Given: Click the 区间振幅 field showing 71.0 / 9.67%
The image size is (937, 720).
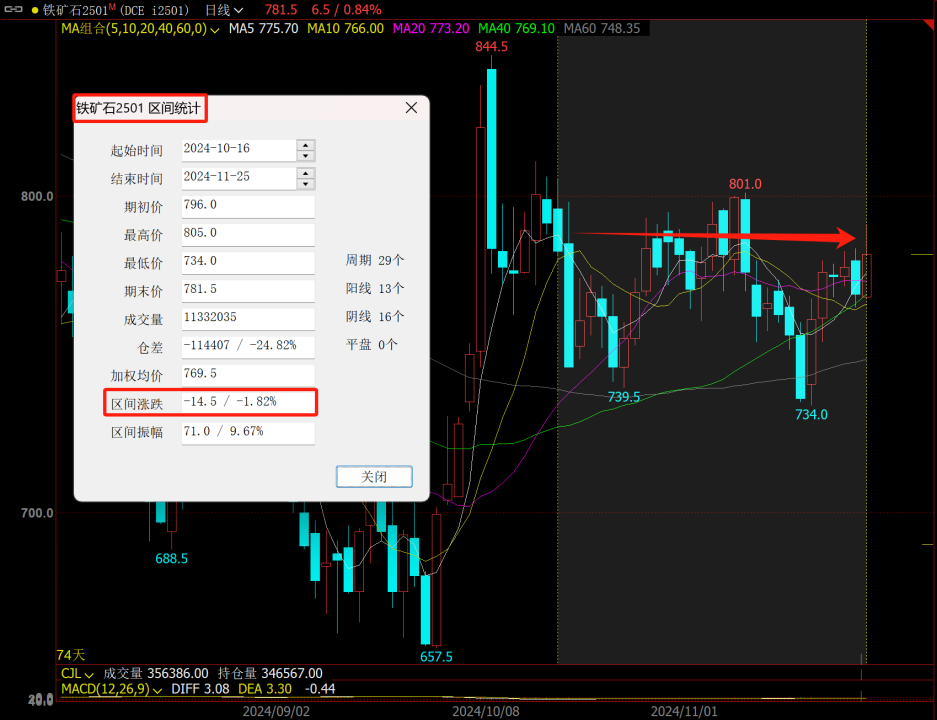Looking at the screenshot, I should [248, 433].
